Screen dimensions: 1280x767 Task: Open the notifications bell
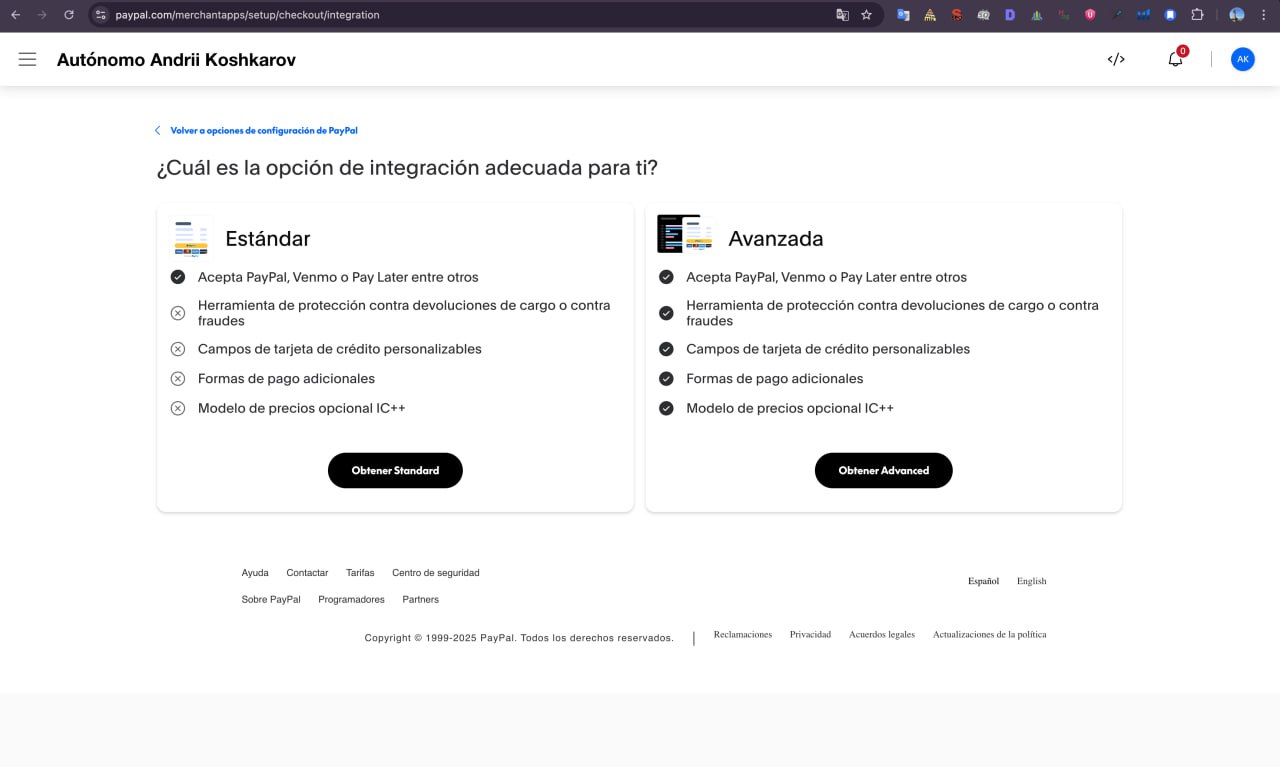1175,60
